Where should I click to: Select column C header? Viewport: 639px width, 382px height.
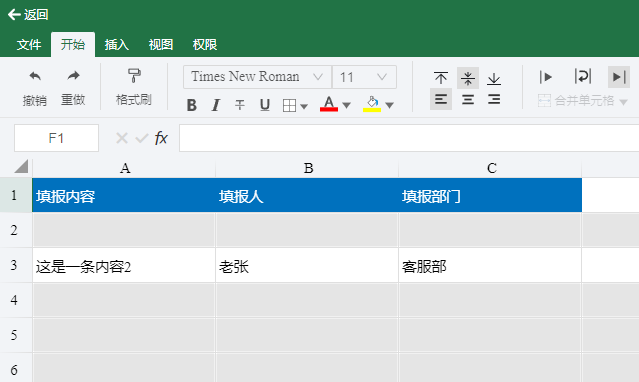coord(491,168)
